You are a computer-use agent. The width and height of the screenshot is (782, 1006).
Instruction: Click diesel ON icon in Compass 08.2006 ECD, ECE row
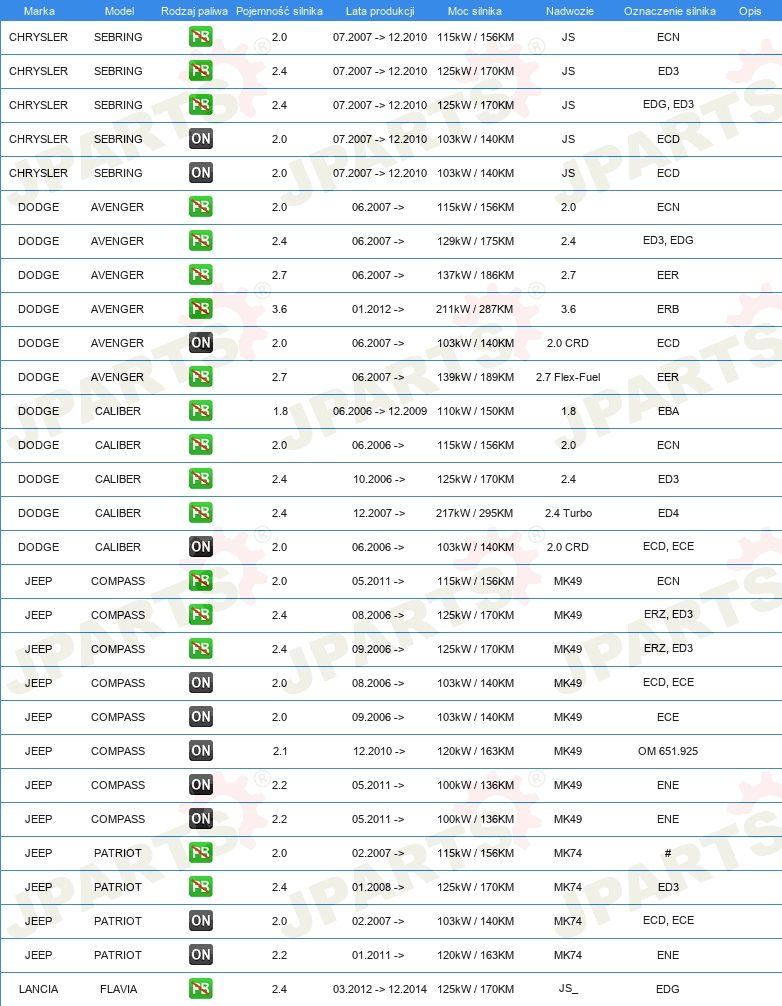pyautogui.click(x=201, y=683)
